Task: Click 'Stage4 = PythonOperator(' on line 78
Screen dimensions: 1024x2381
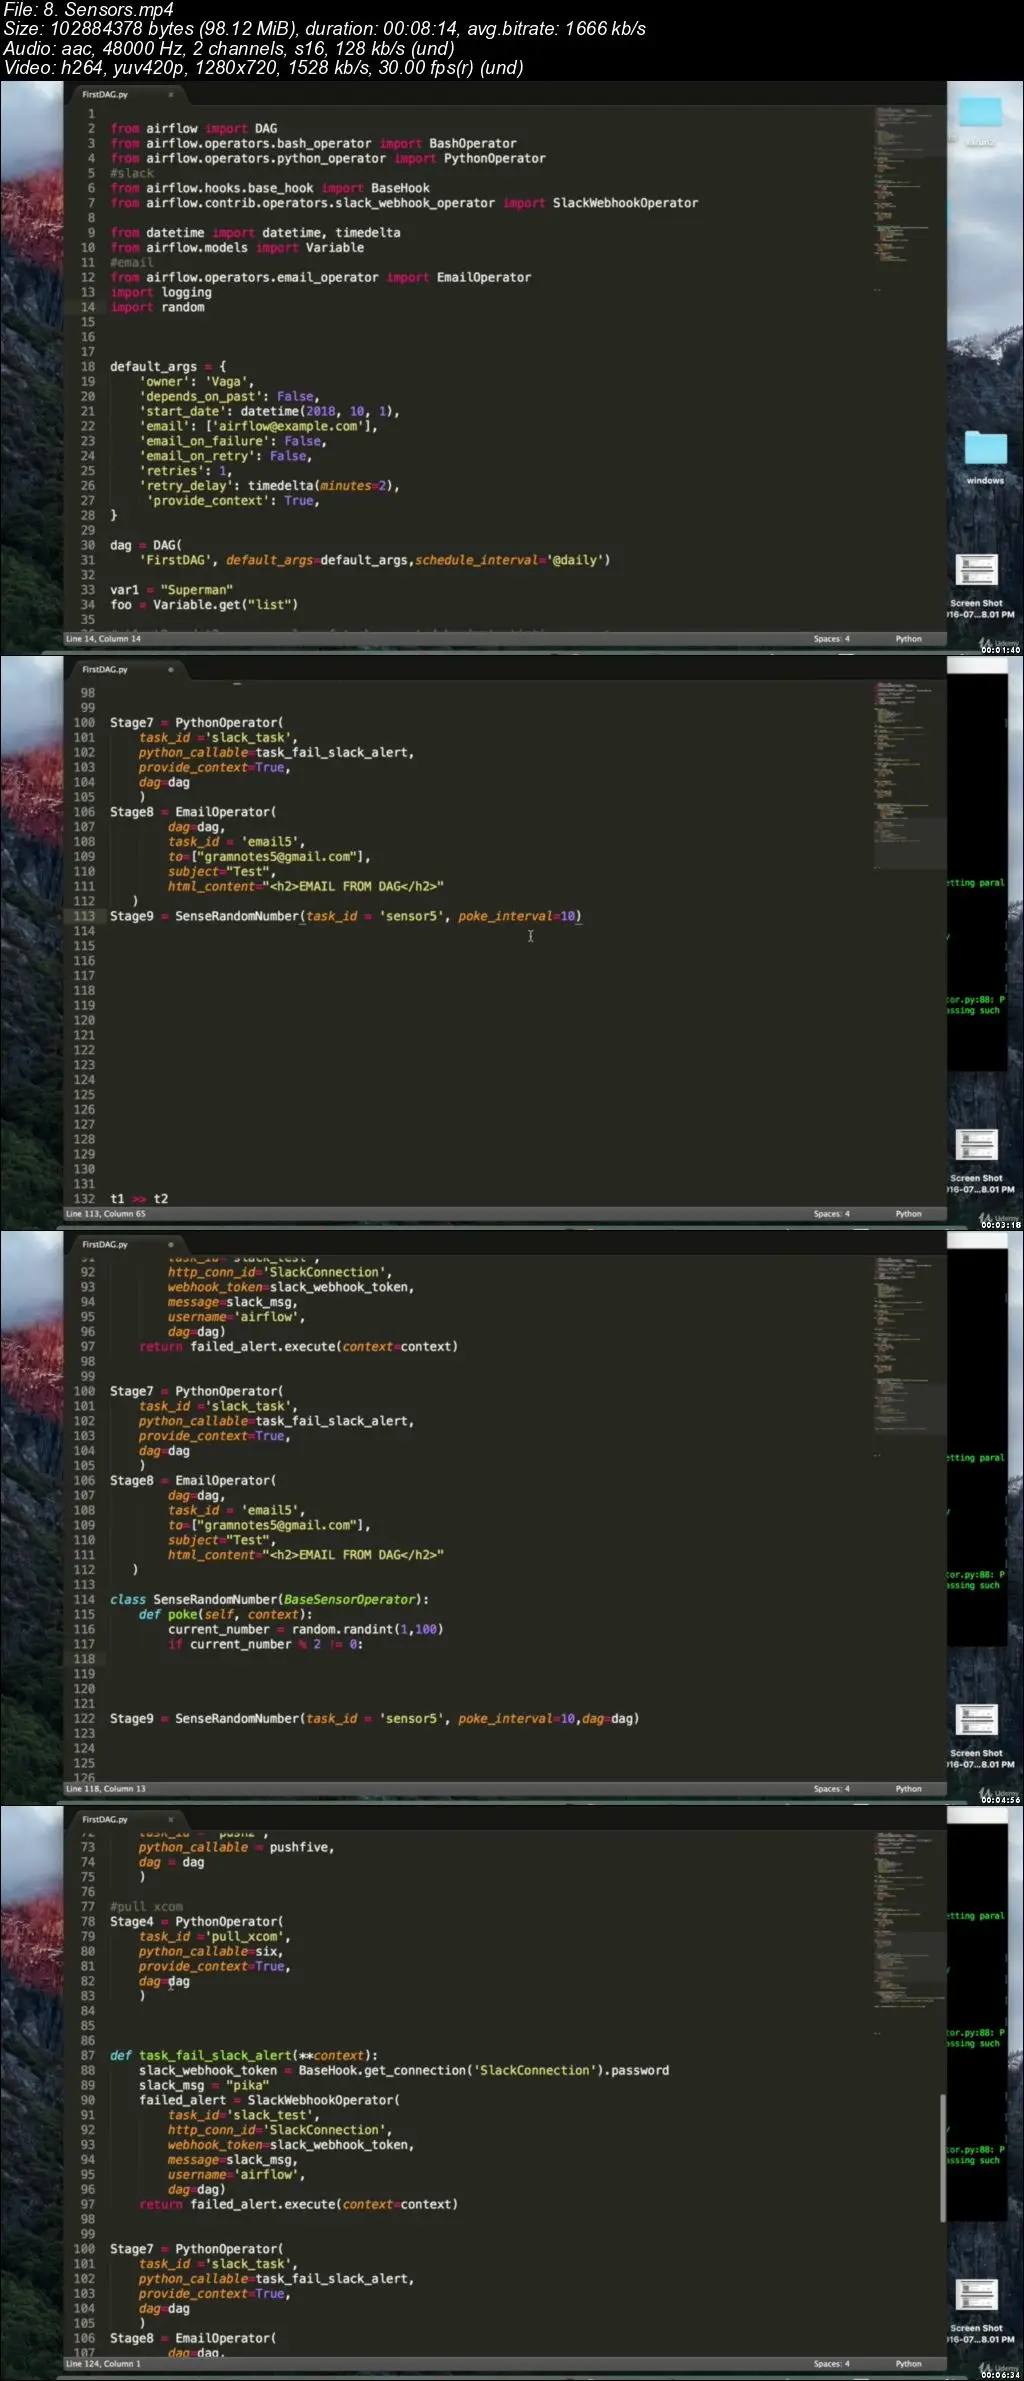Action: click(x=197, y=1922)
